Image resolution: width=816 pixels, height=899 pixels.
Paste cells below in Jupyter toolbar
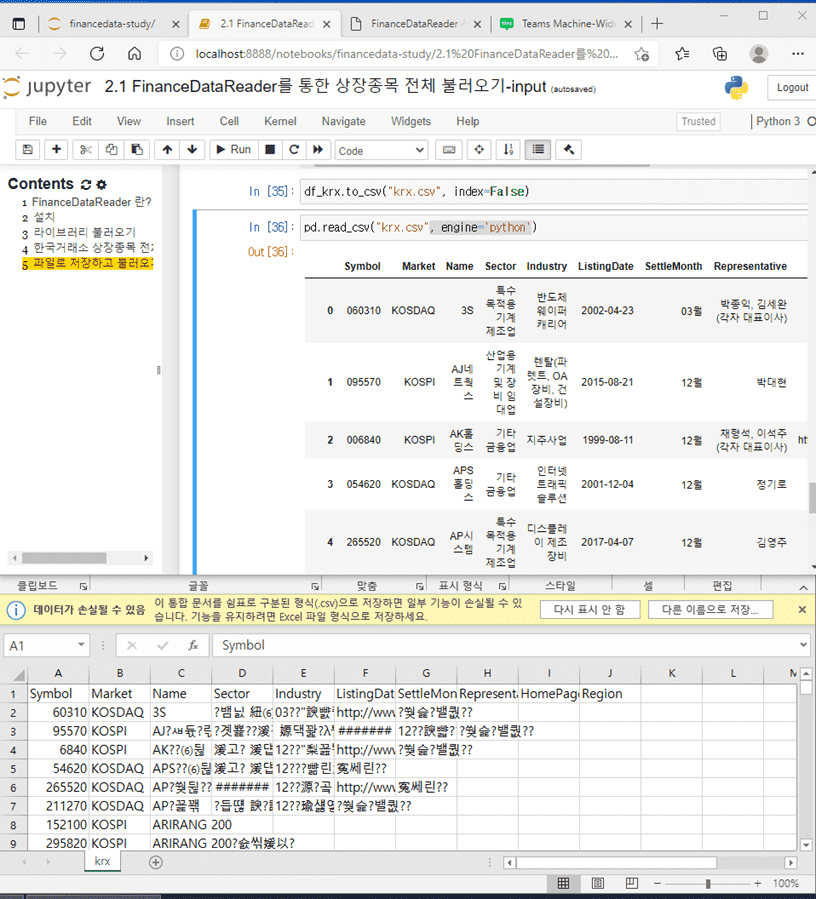click(x=137, y=150)
